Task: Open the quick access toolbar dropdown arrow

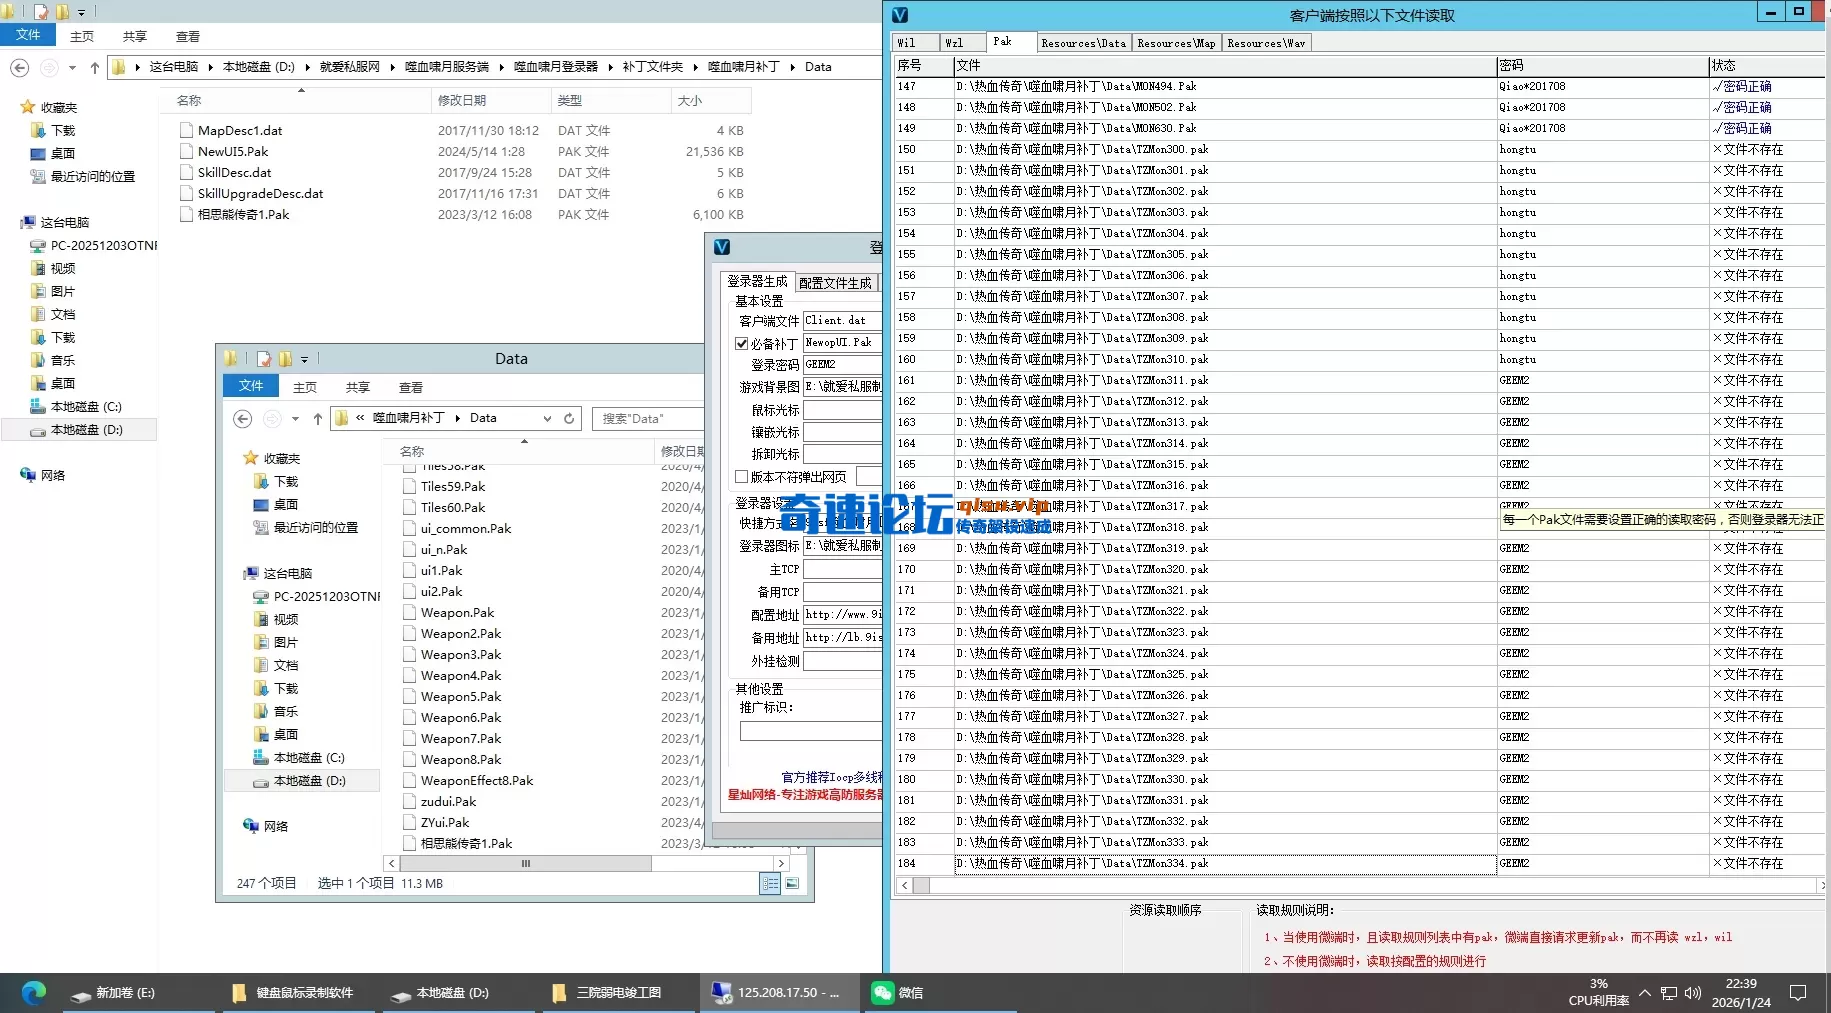Action: click(x=82, y=11)
